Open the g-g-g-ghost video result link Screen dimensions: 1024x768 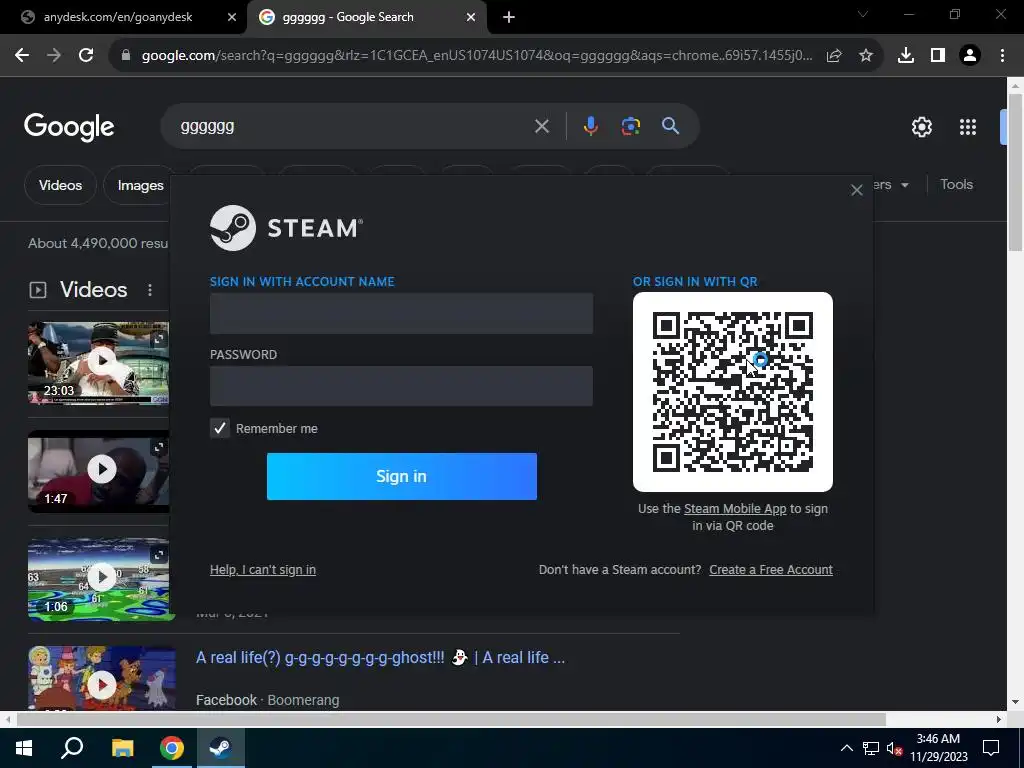click(x=380, y=657)
